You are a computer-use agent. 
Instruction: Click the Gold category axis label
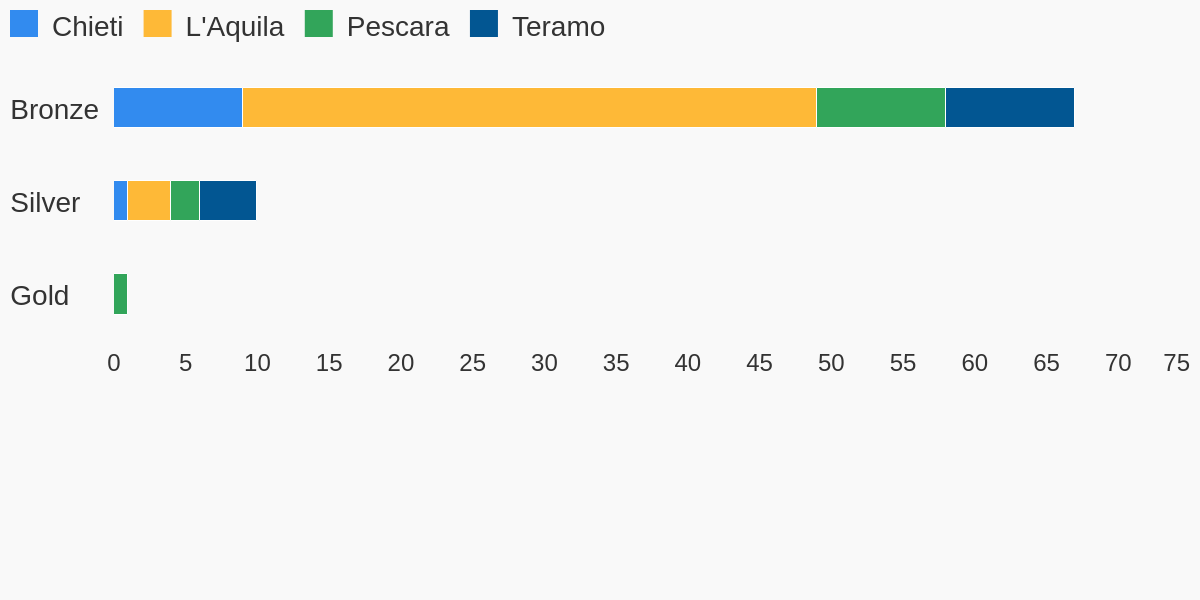pos(40,296)
